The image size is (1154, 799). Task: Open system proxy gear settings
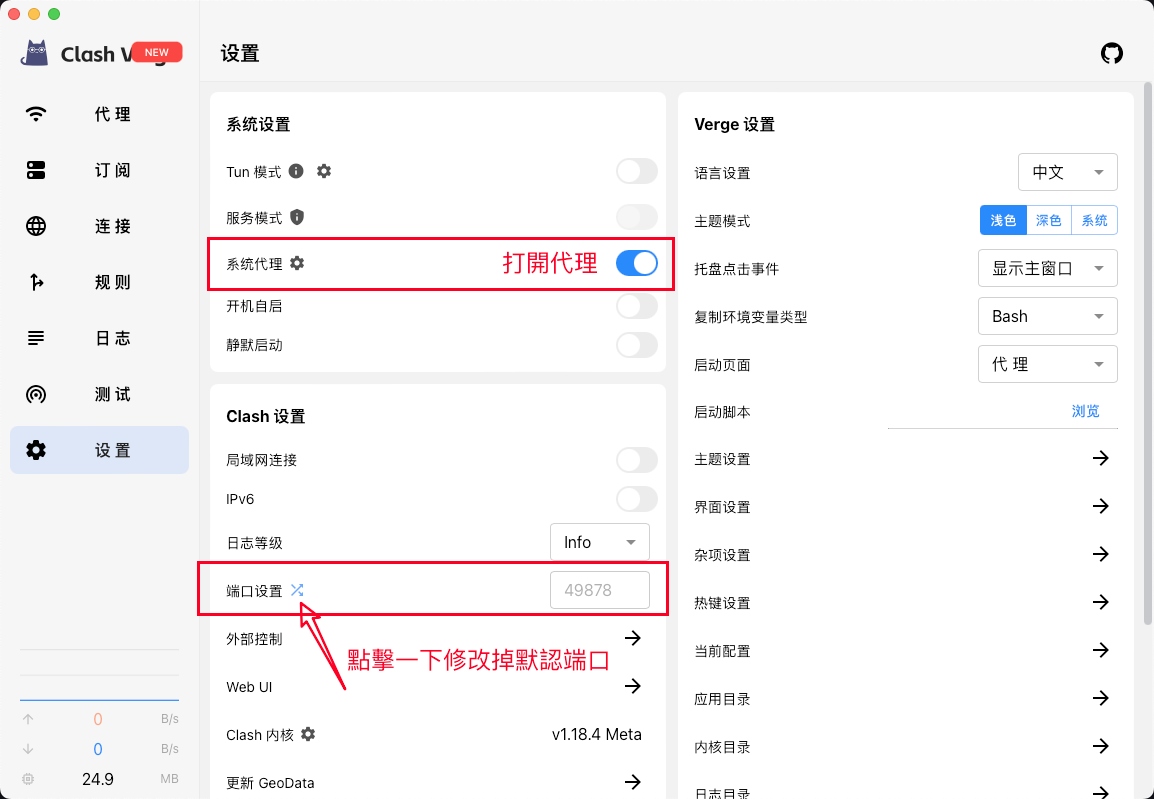point(297,263)
